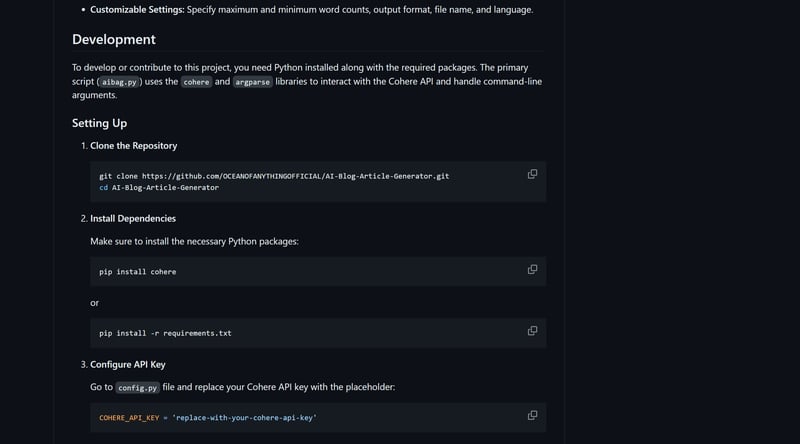Click the Customizable Settings bullet label
The height and width of the screenshot is (444, 800).
pos(136,10)
